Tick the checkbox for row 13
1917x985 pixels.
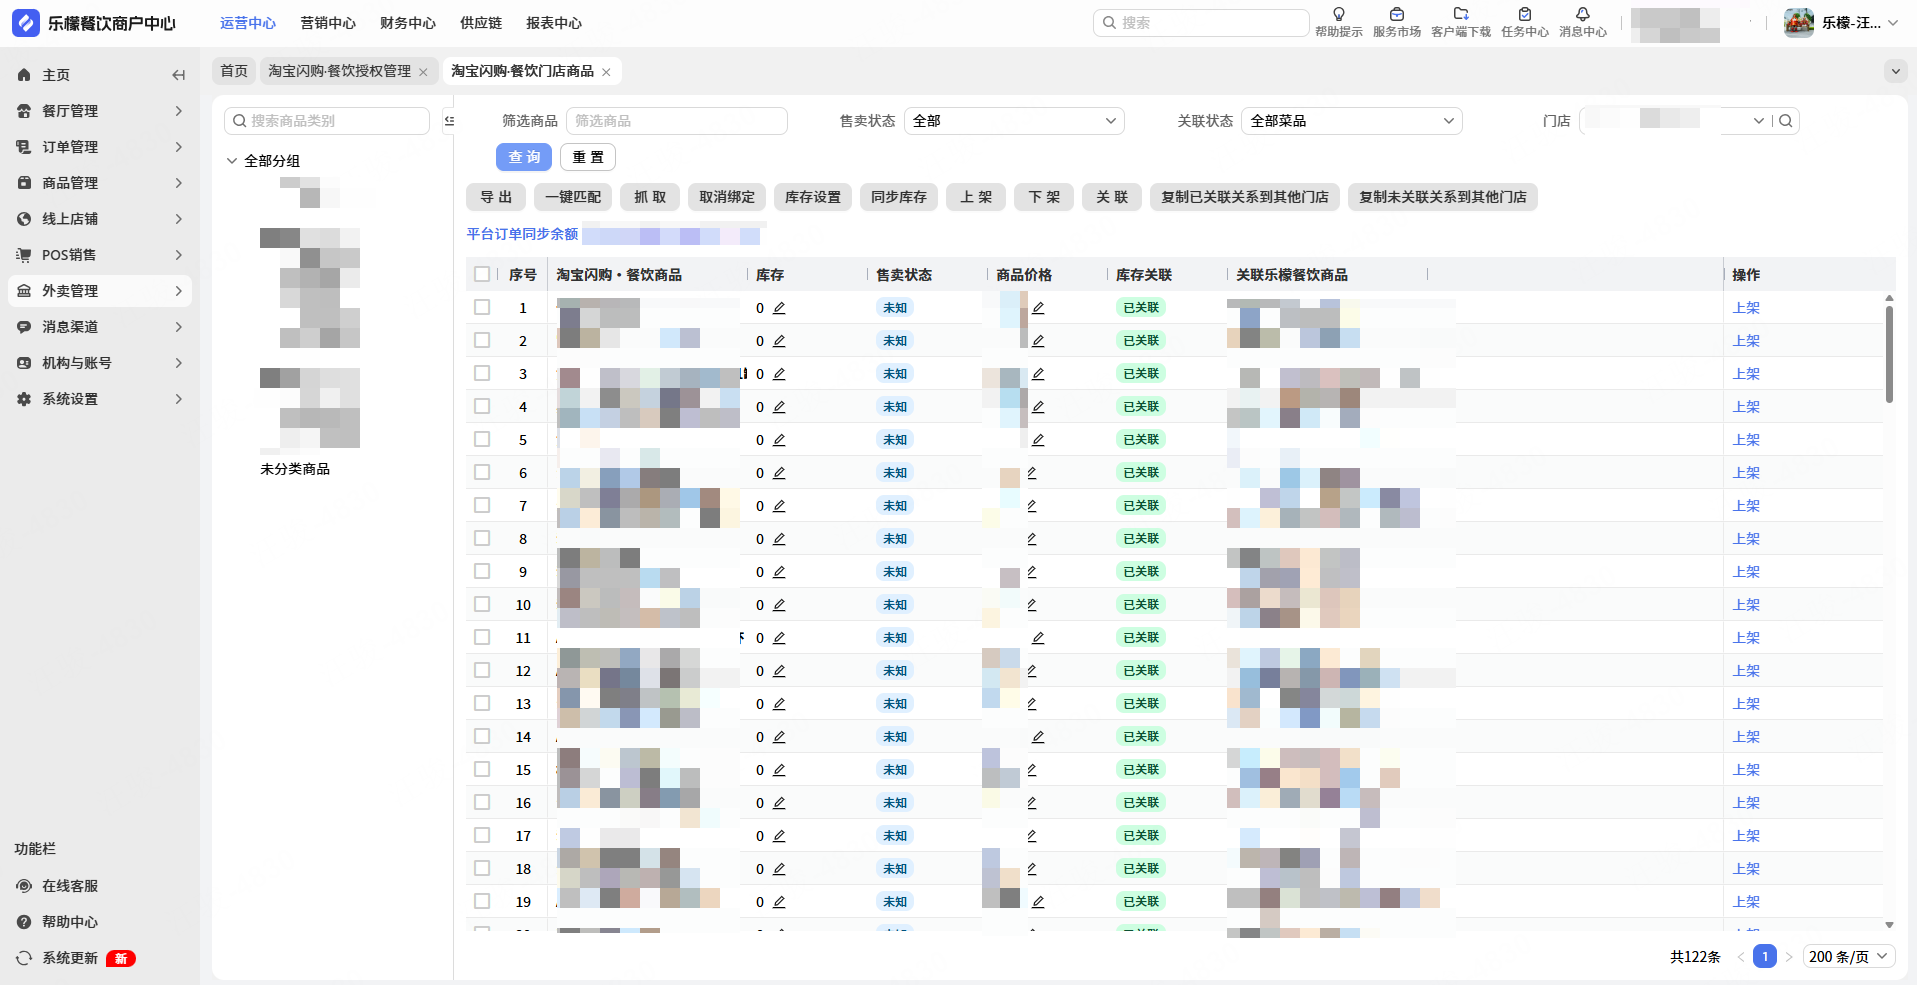pyautogui.click(x=482, y=703)
